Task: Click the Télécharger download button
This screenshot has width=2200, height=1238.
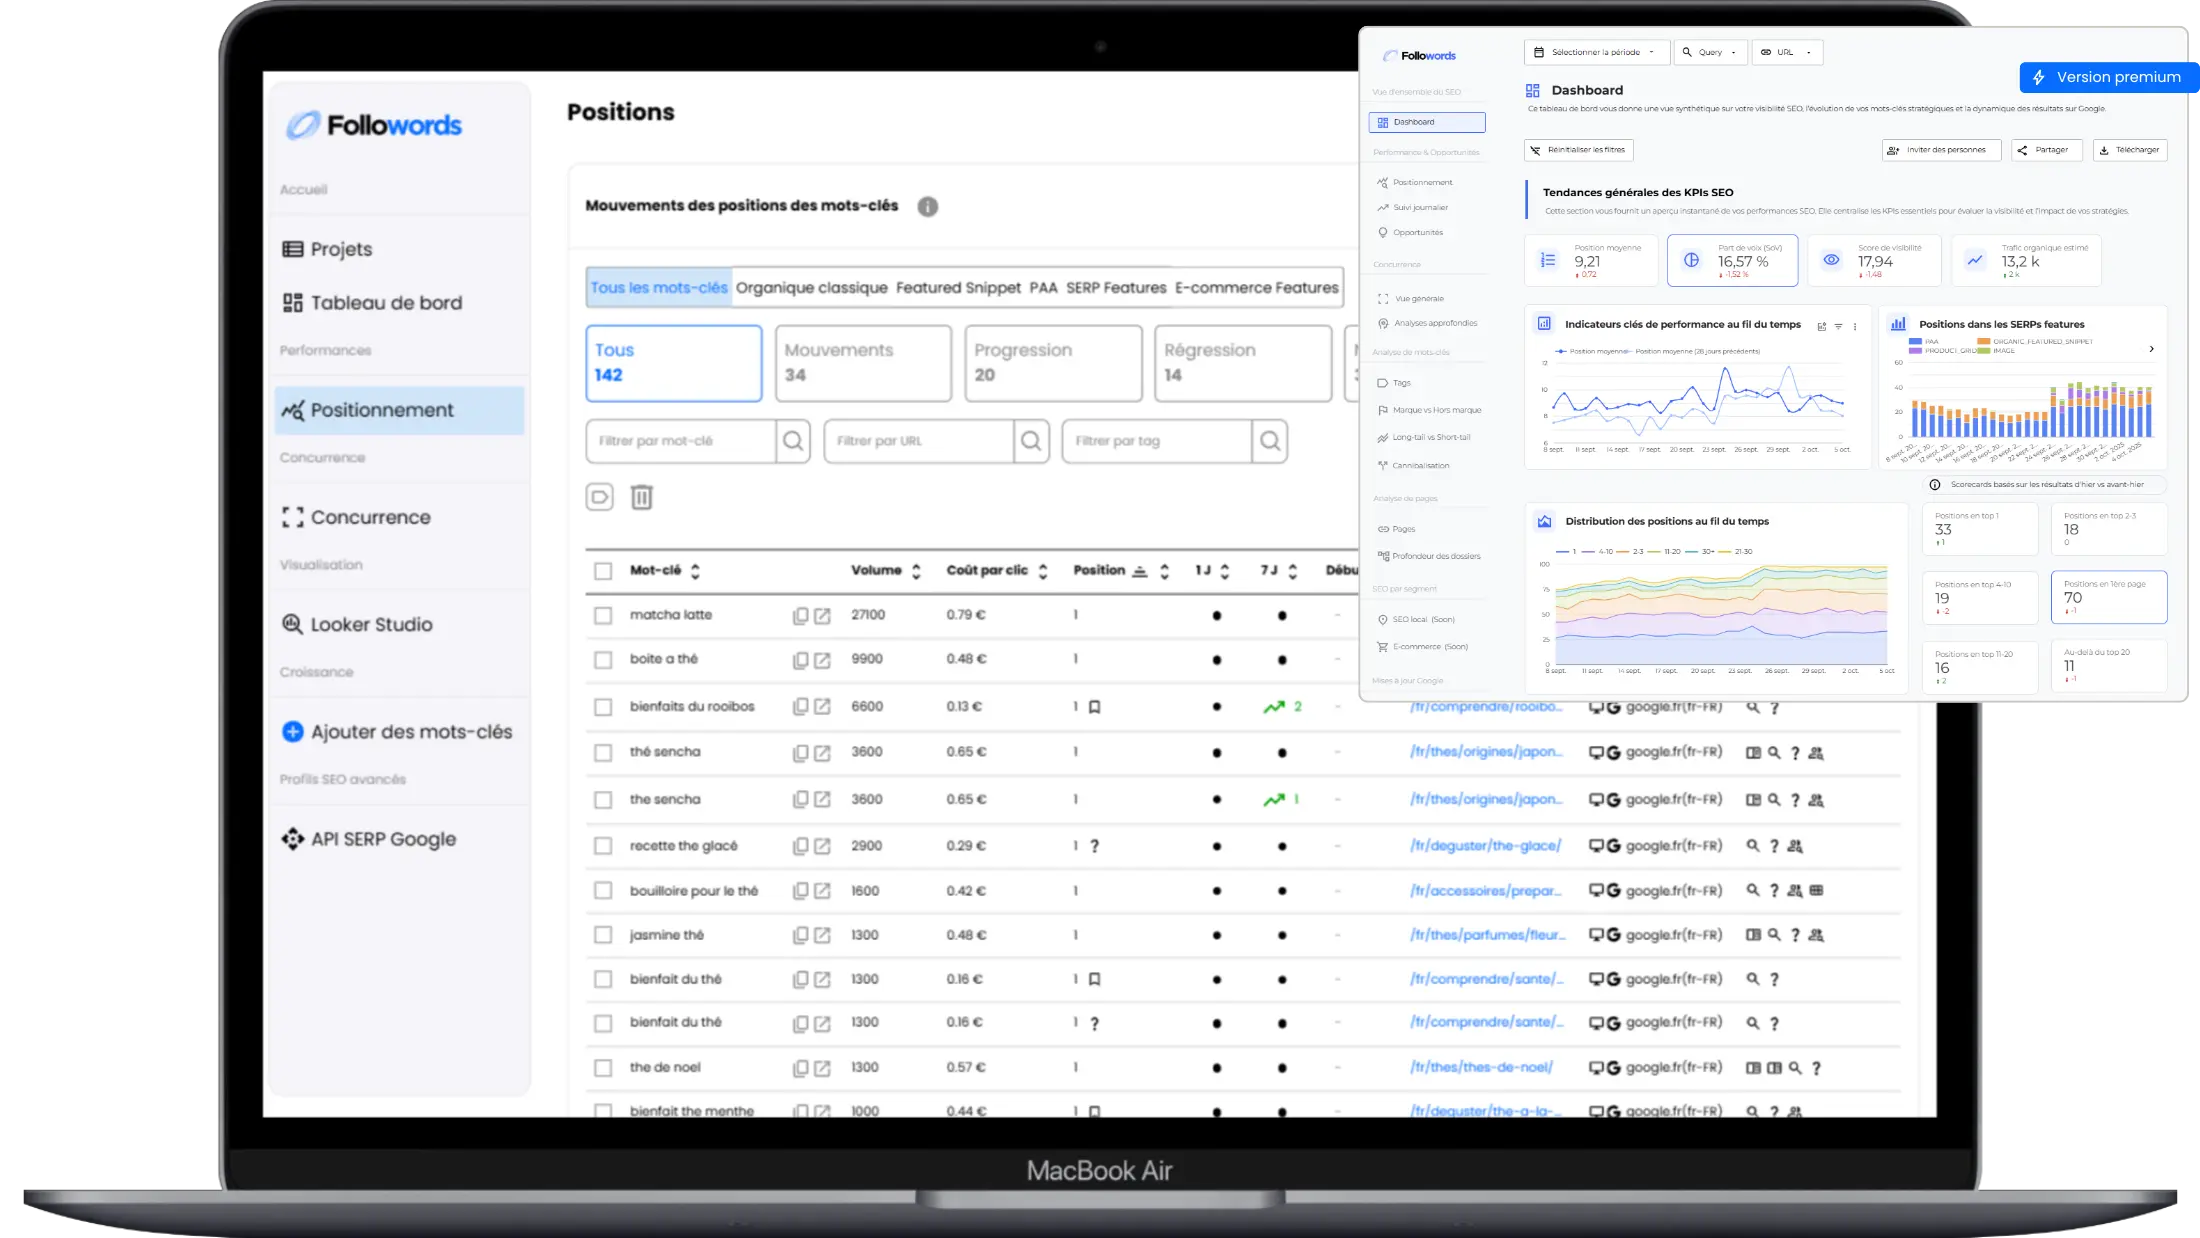Action: [x=2129, y=150]
